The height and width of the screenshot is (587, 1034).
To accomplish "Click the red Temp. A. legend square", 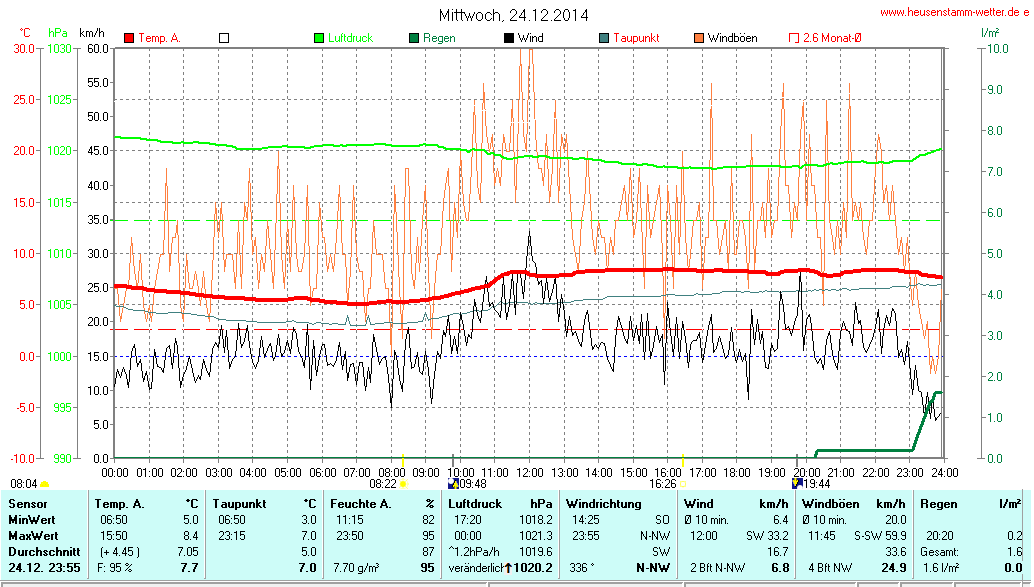I will tap(129, 38).
